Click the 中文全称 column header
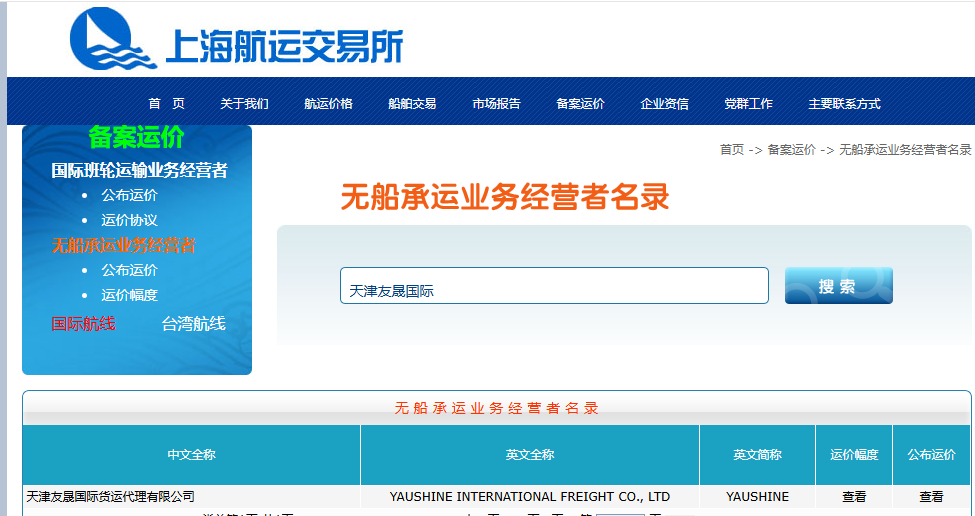975x516 pixels. click(x=192, y=455)
